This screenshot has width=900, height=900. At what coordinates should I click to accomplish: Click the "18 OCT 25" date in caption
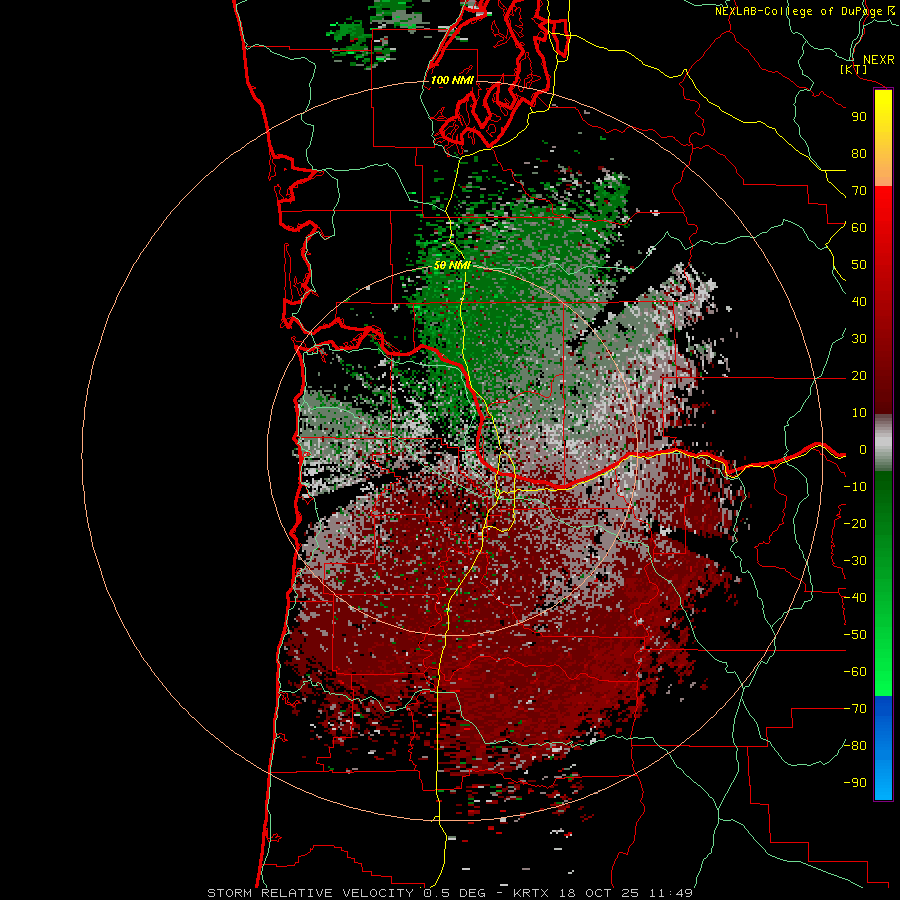[599, 893]
